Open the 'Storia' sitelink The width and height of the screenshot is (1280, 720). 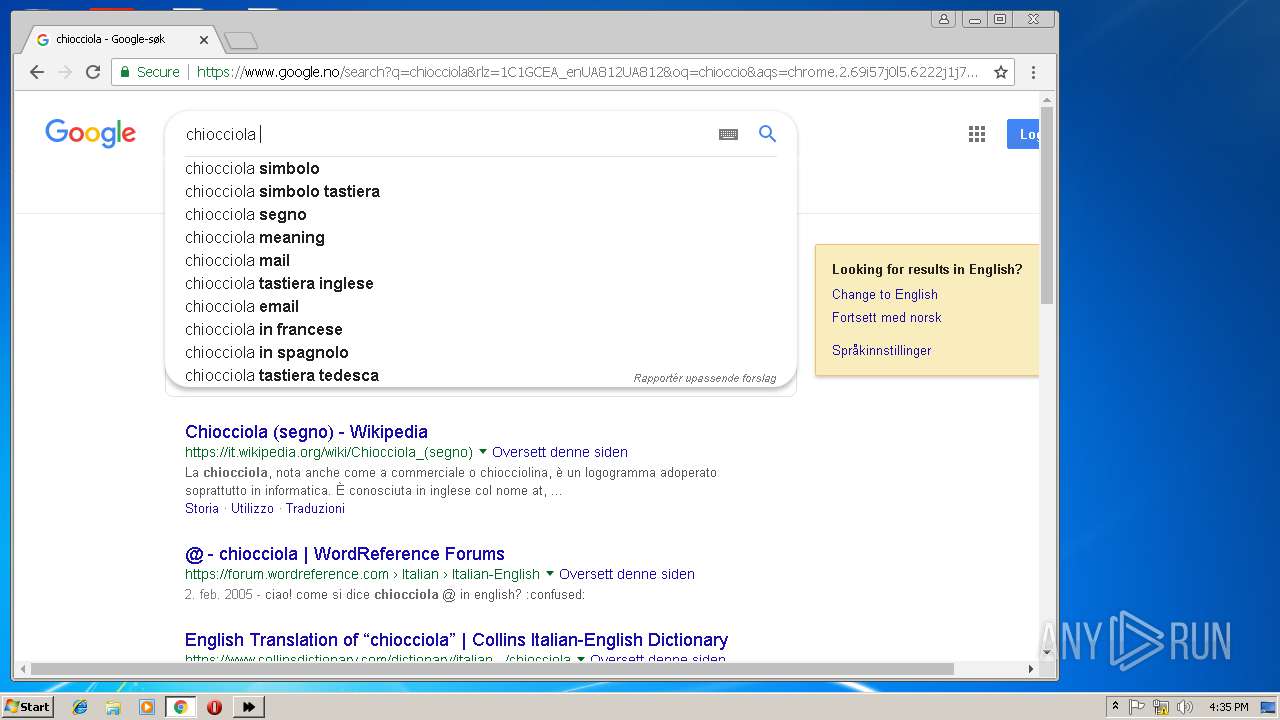(x=202, y=508)
